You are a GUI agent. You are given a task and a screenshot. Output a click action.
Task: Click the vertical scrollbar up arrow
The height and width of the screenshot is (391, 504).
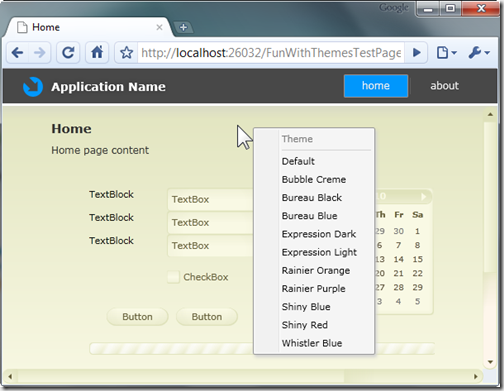click(490, 115)
